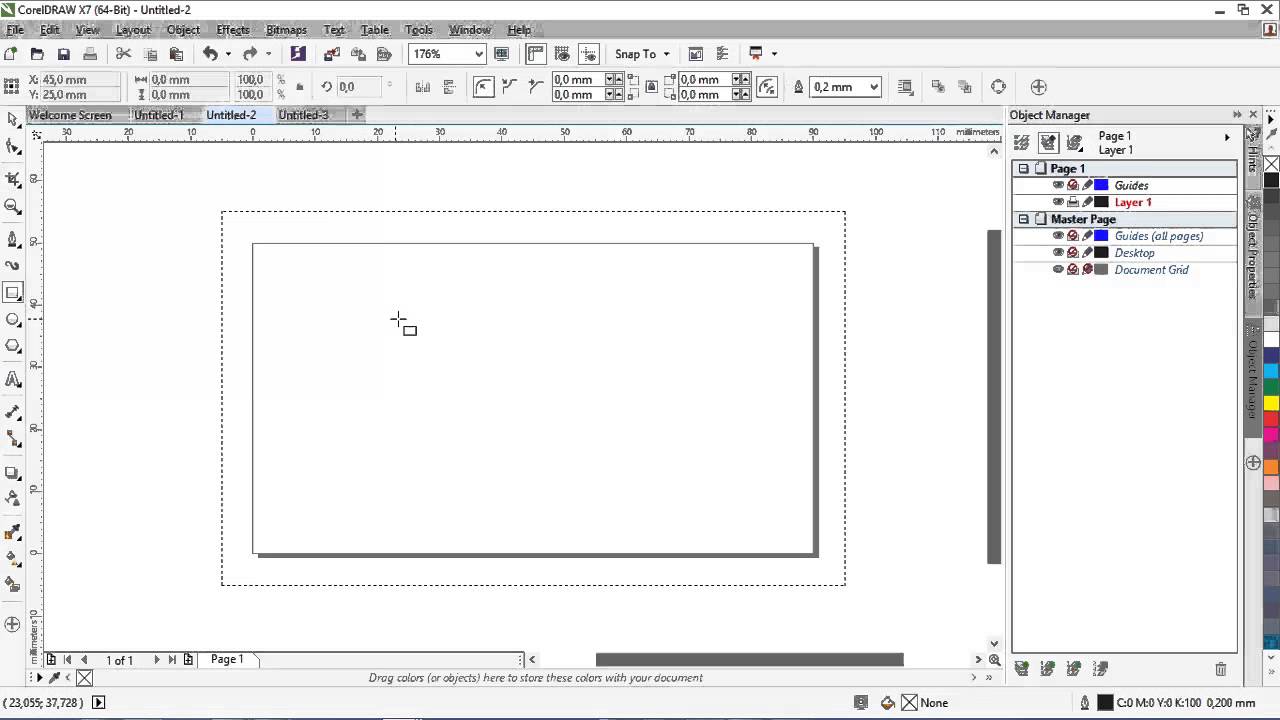Click the yellow swatch in color palette
The height and width of the screenshot is (720, 1280).
click(1271, 403)
